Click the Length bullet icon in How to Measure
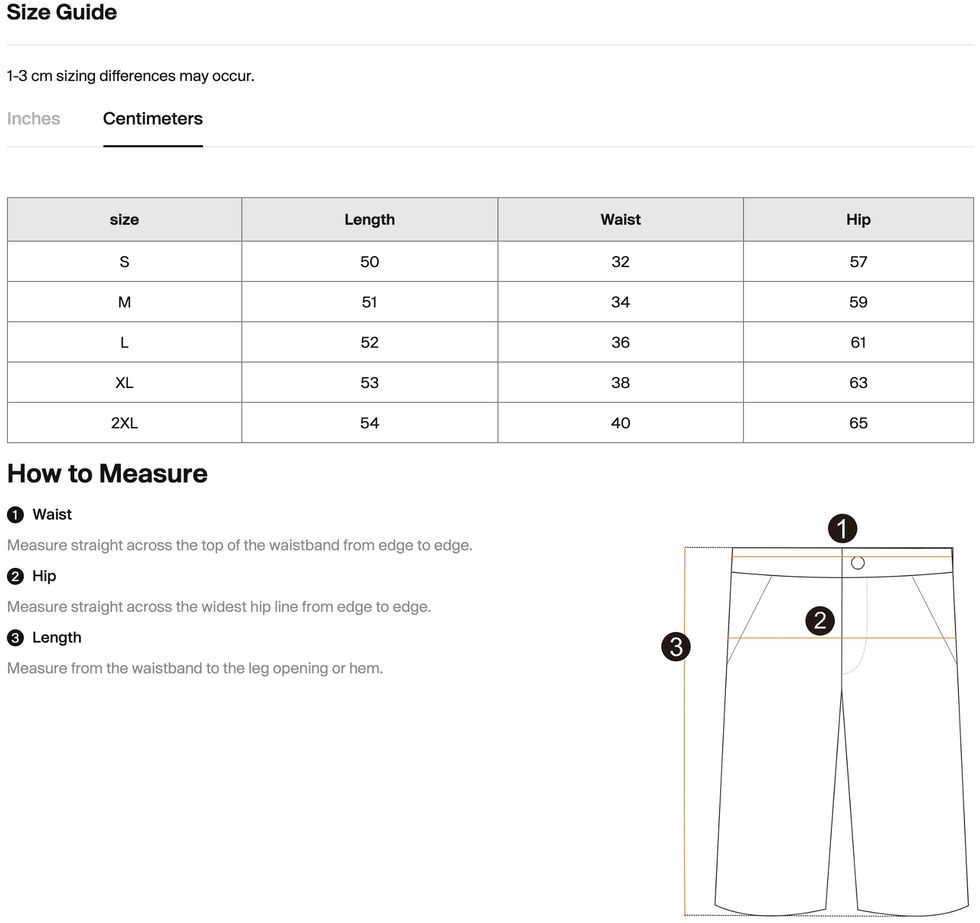 coord(15,638)
